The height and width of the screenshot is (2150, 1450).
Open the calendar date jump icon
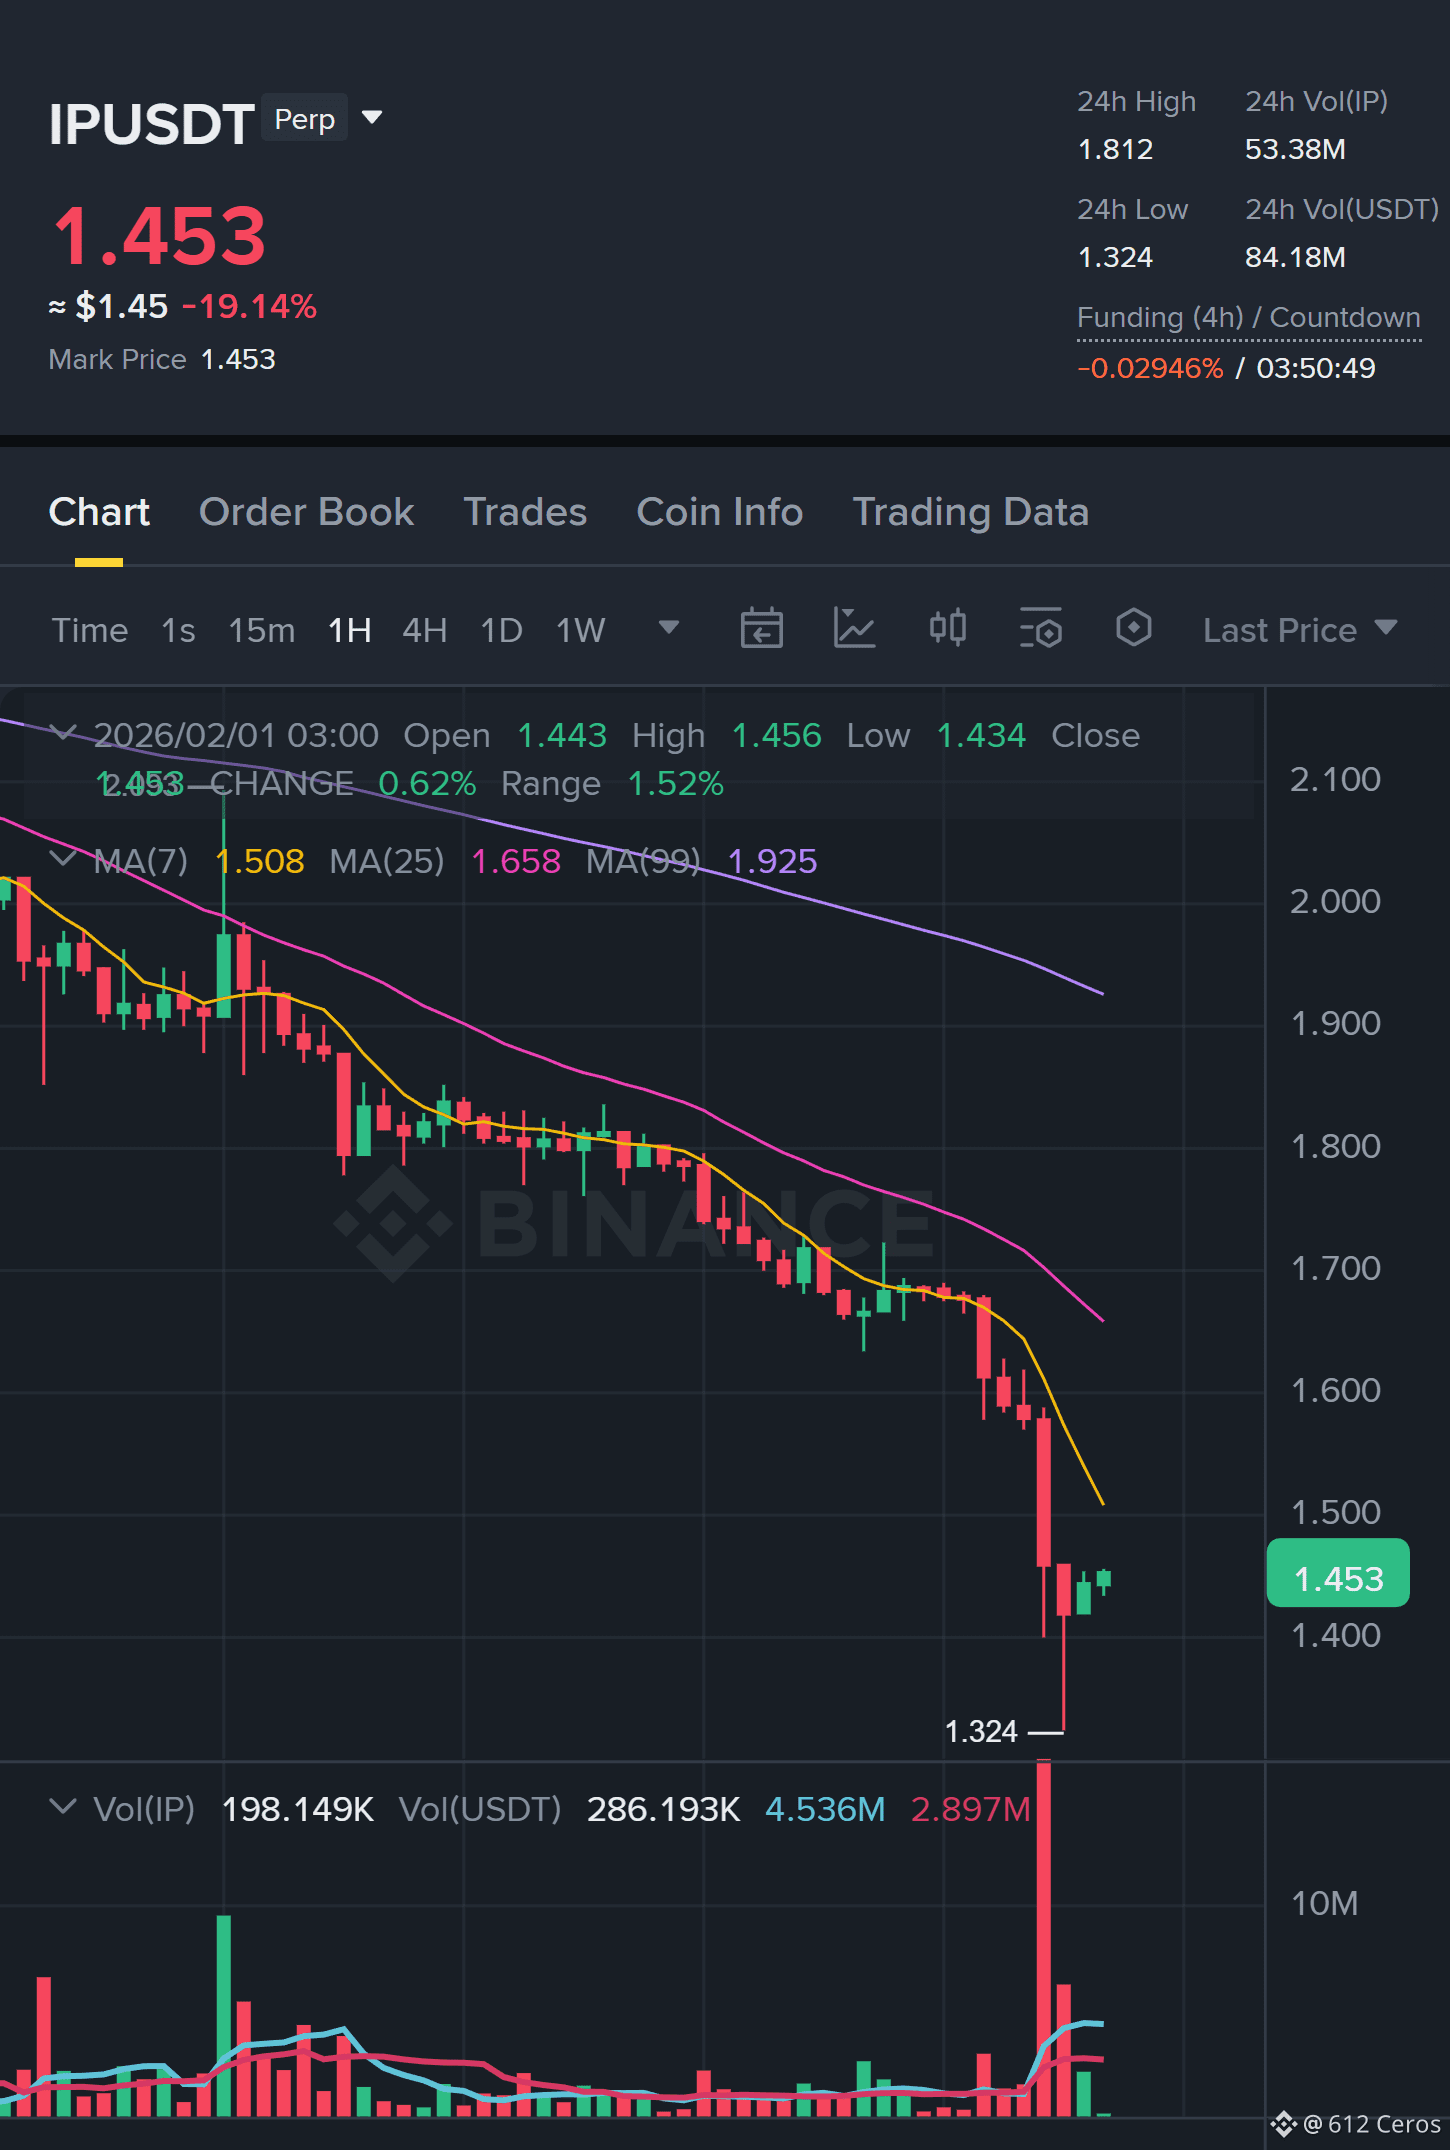(761, 629)
